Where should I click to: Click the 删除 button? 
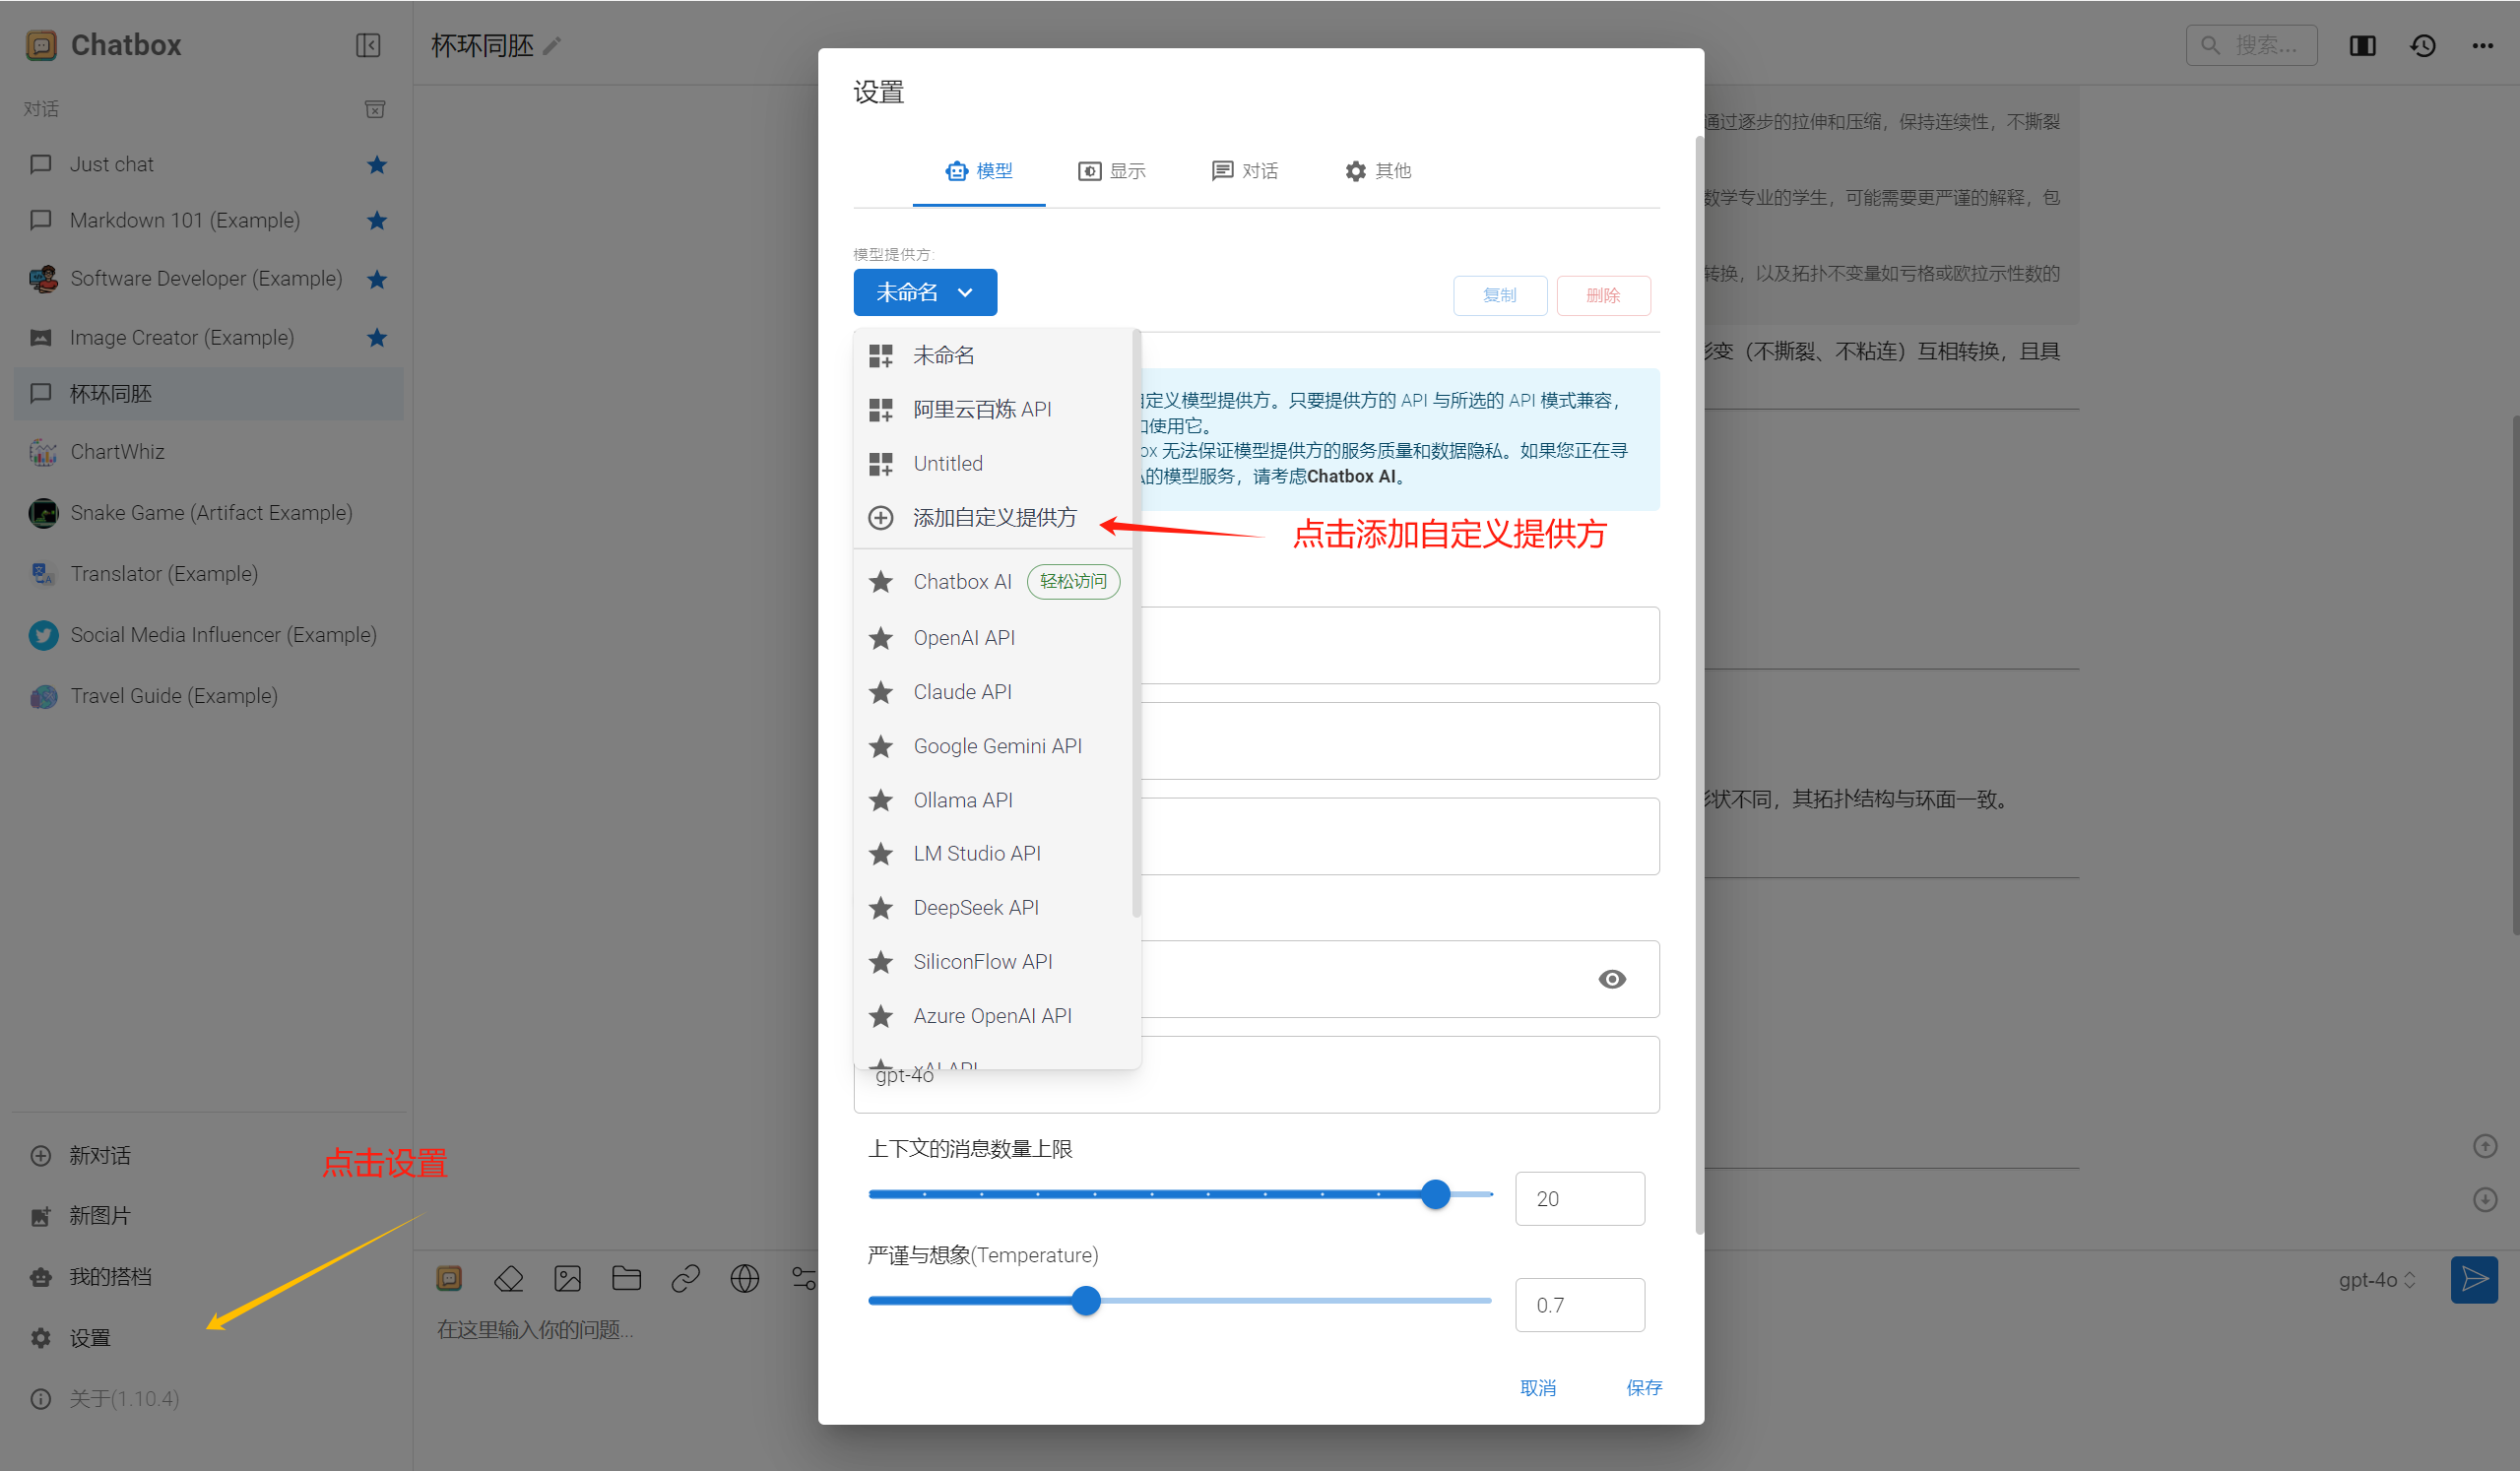coord(1602,295)
